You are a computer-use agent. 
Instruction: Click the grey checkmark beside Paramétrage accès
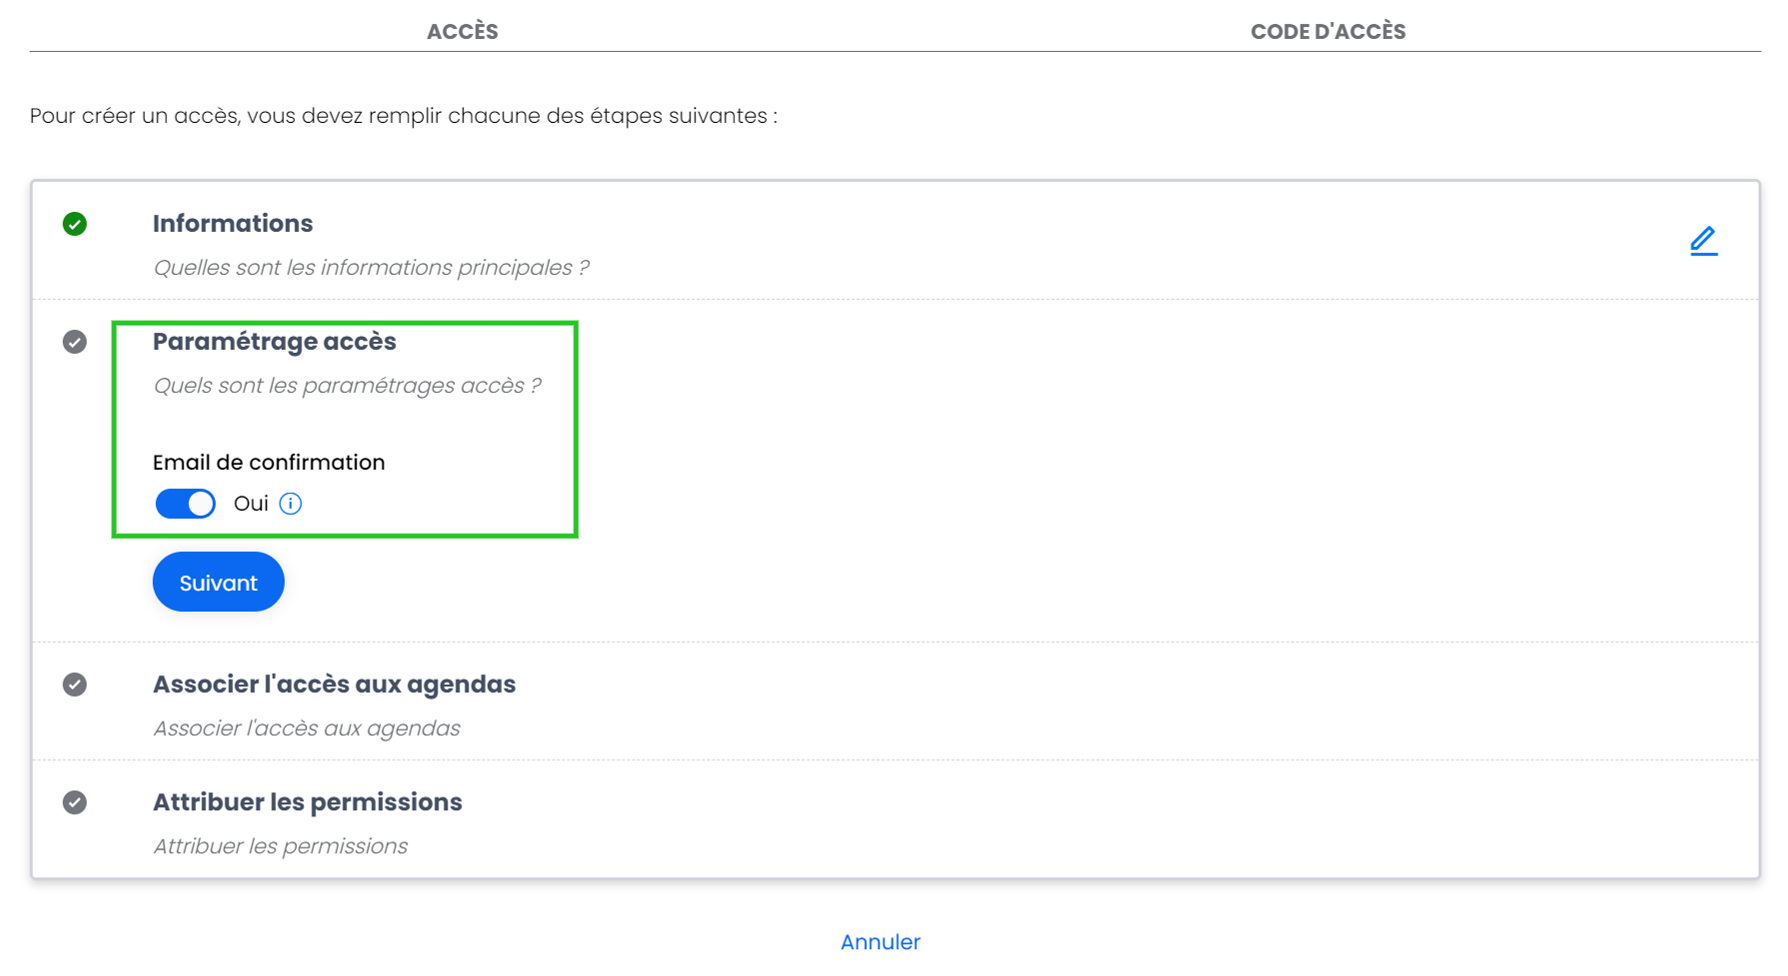click(x=75, y=342)
